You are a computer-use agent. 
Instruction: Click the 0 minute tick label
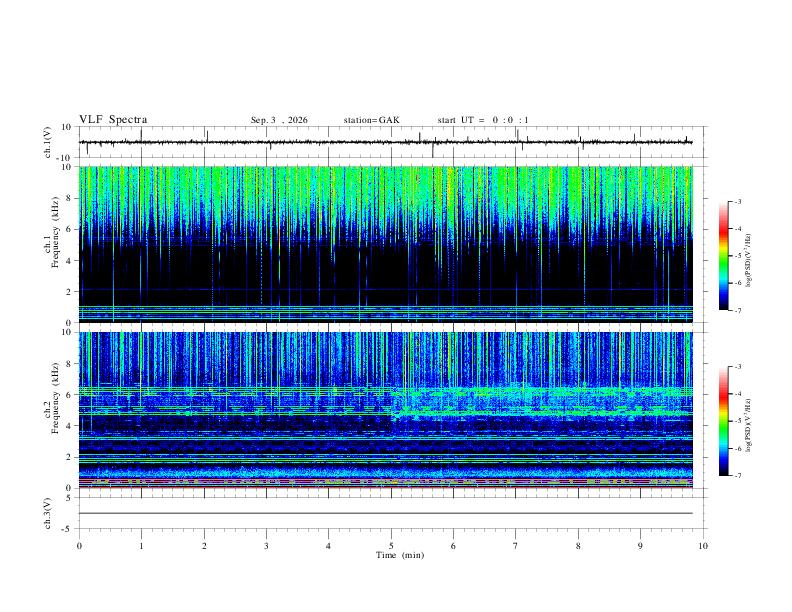pos(79,546)
